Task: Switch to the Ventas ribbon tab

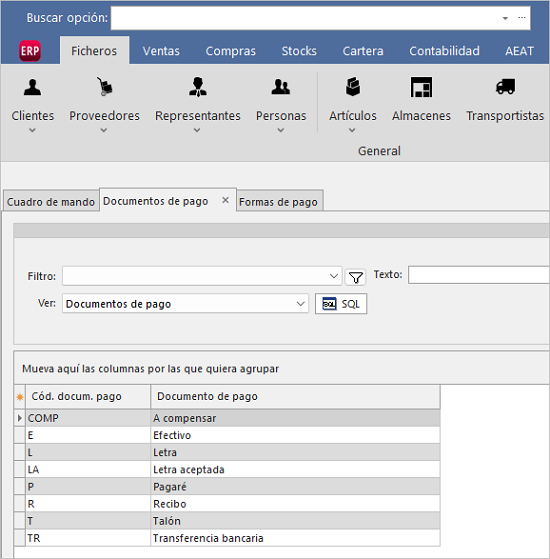Action: click(x=161, y=51)
